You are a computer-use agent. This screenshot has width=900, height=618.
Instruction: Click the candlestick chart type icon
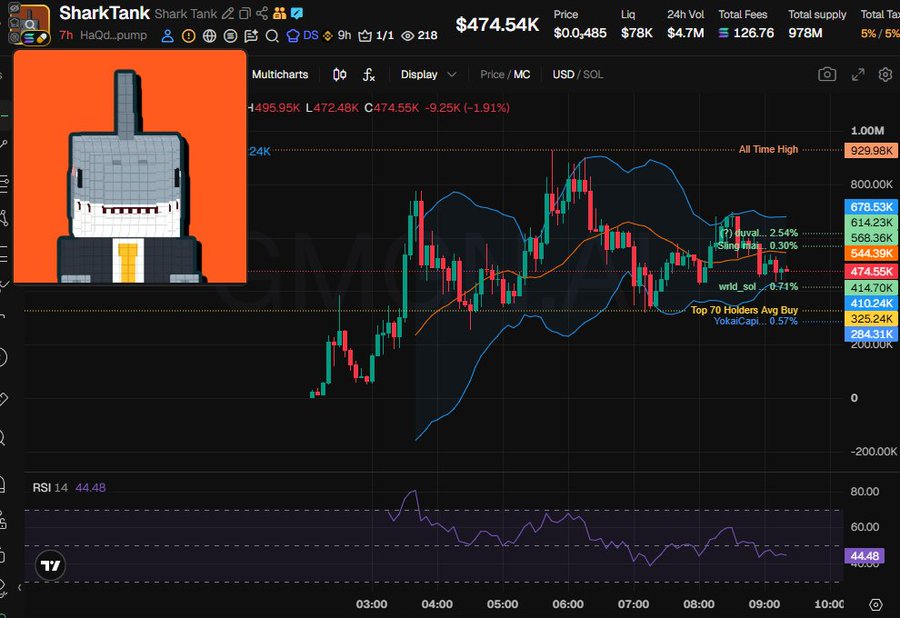(x=340, y=75)
